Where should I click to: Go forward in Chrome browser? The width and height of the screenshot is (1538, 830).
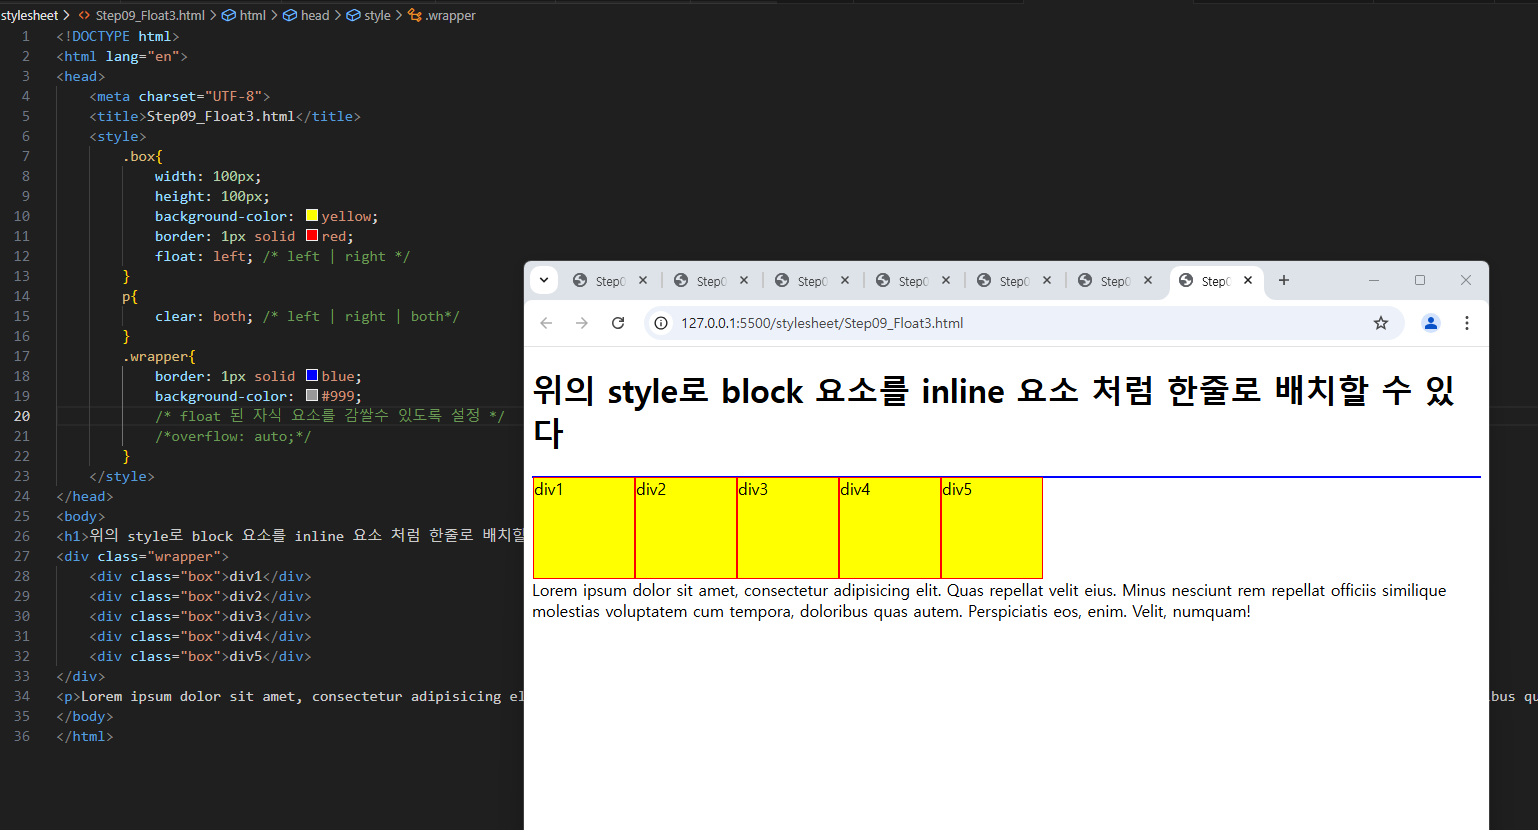[x=582, y=323]
